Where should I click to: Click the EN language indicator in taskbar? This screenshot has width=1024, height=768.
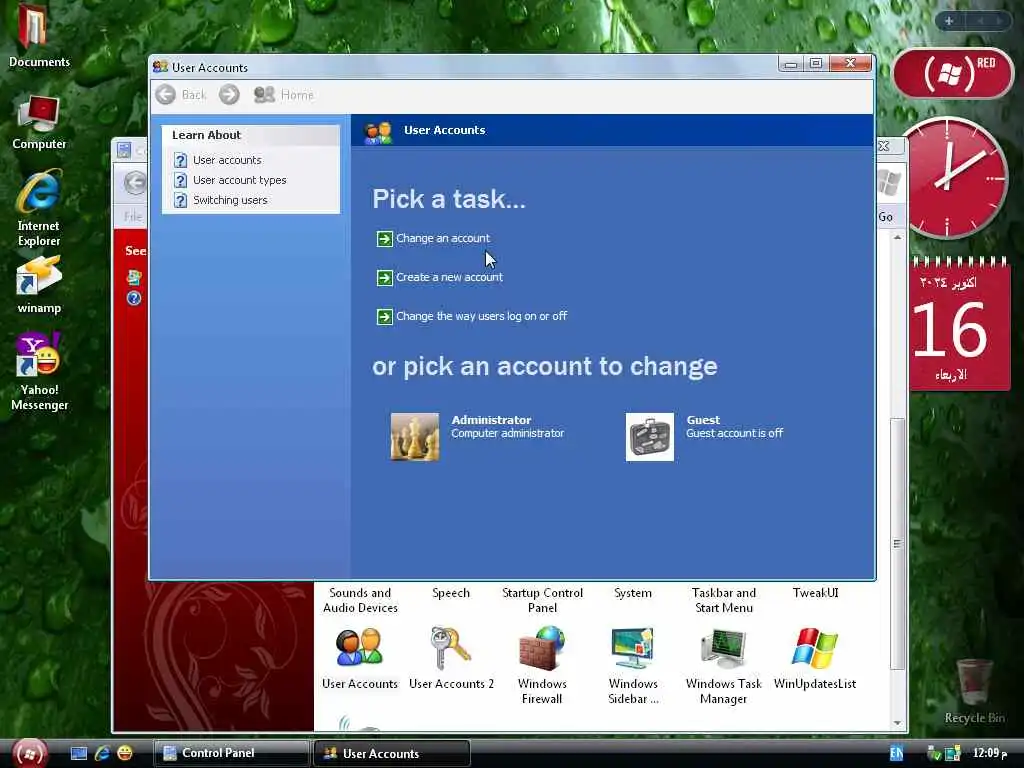[897, 754]
